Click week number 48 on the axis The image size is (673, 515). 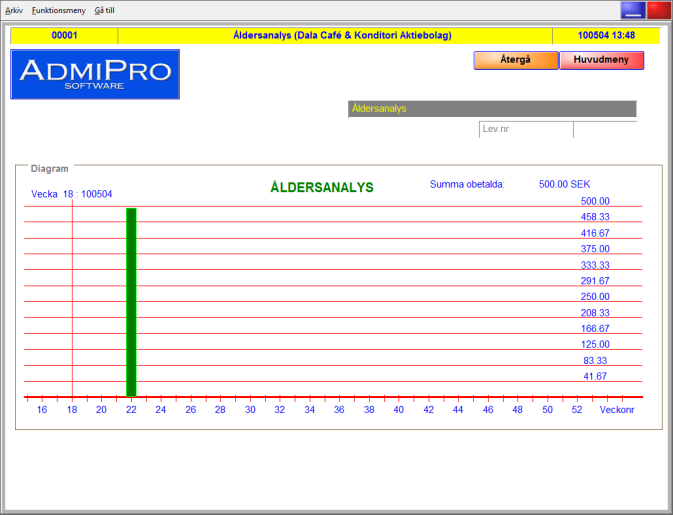click(x=518, y=410)
